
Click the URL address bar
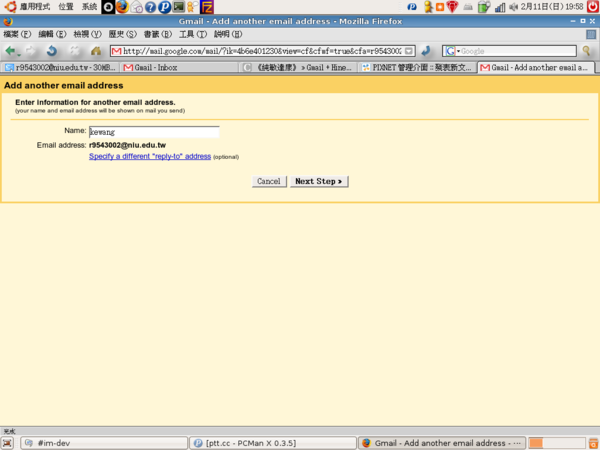(262, 51)
